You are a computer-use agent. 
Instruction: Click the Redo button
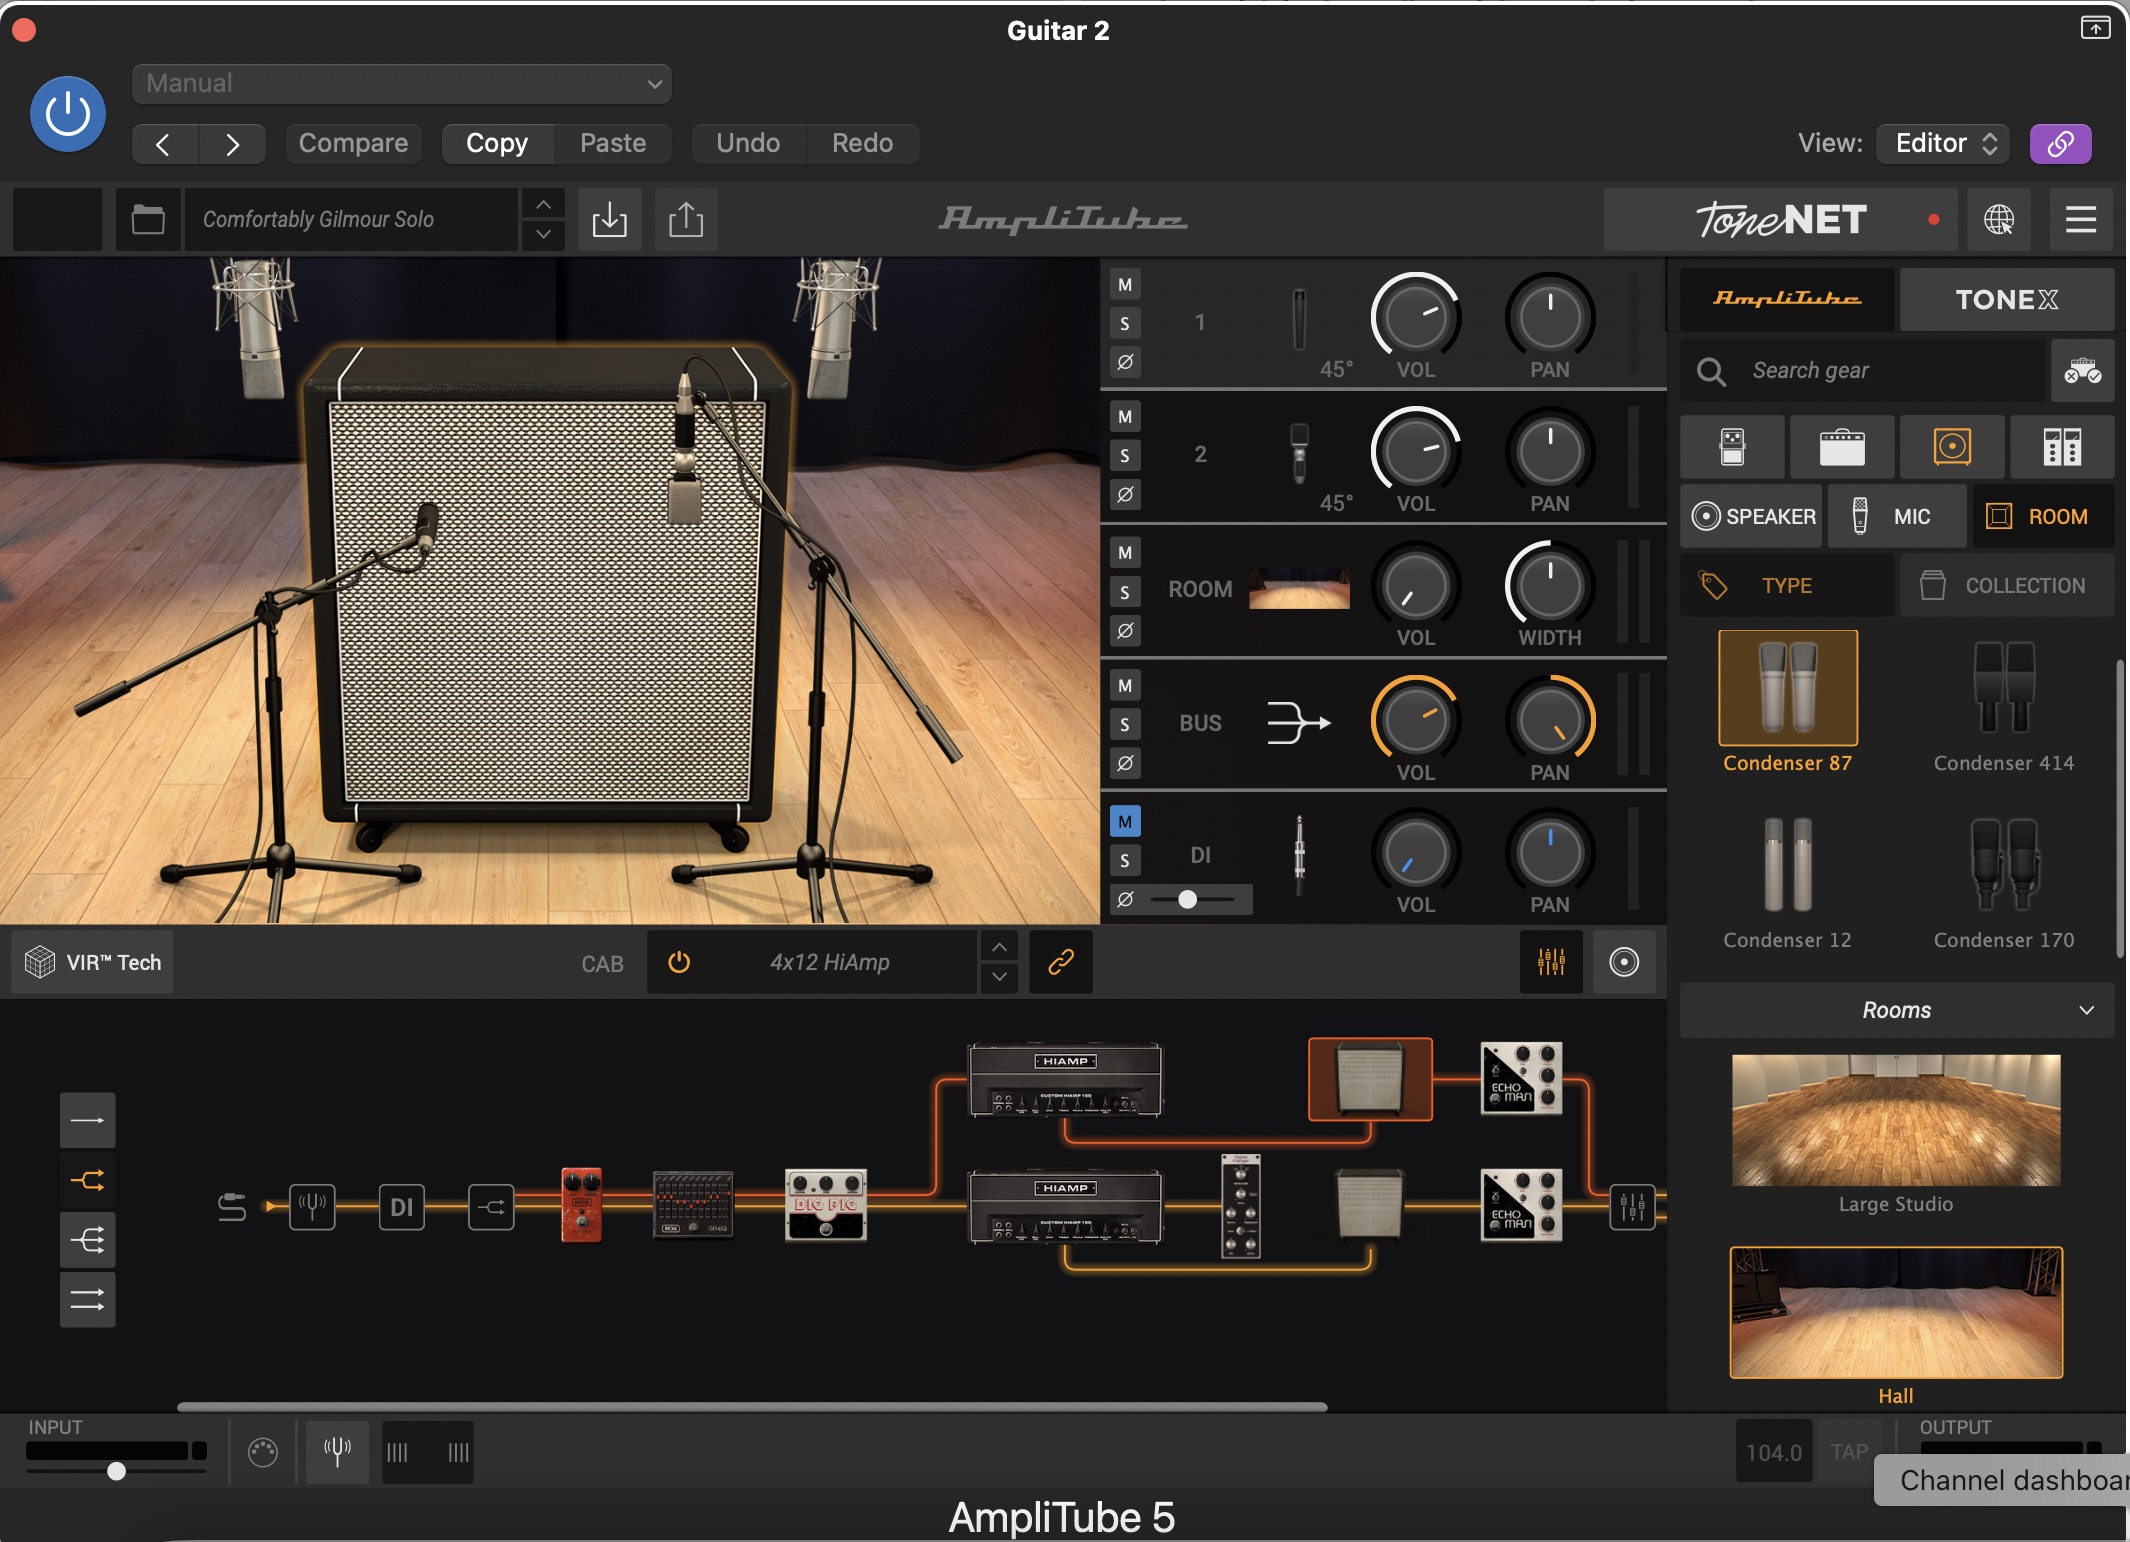[862, 144]
